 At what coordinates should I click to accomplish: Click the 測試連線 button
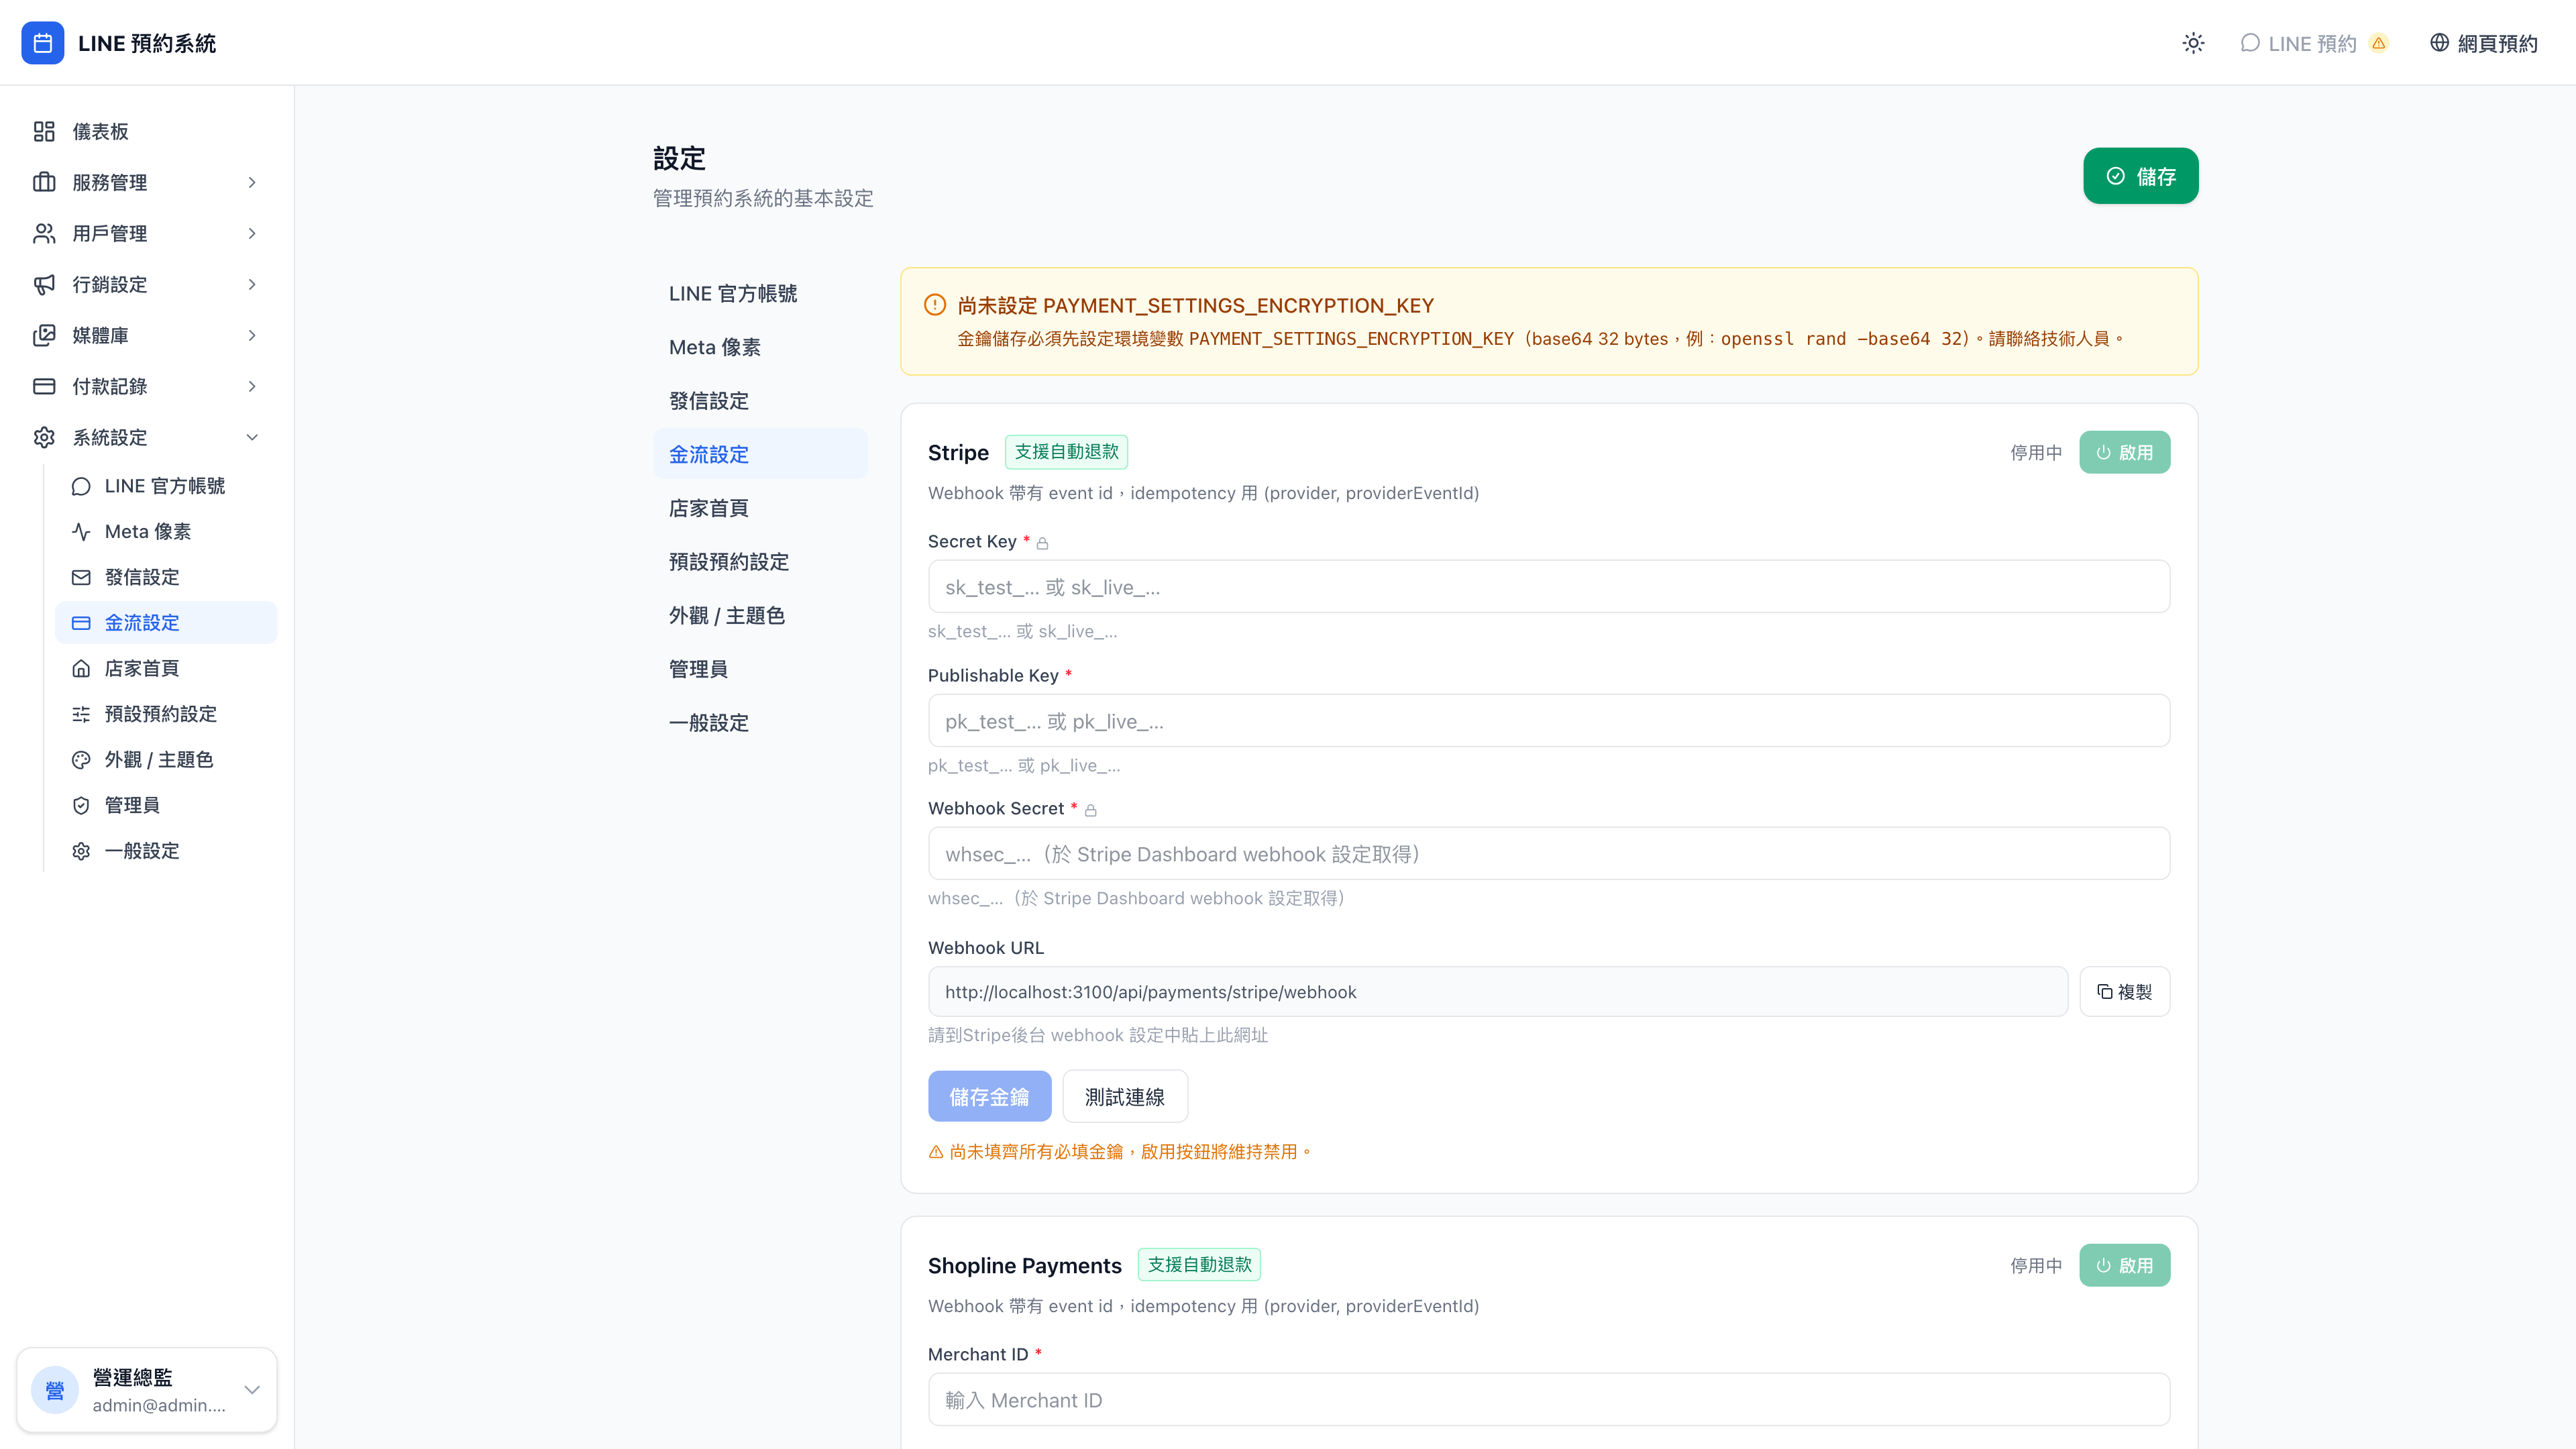1125,1096
